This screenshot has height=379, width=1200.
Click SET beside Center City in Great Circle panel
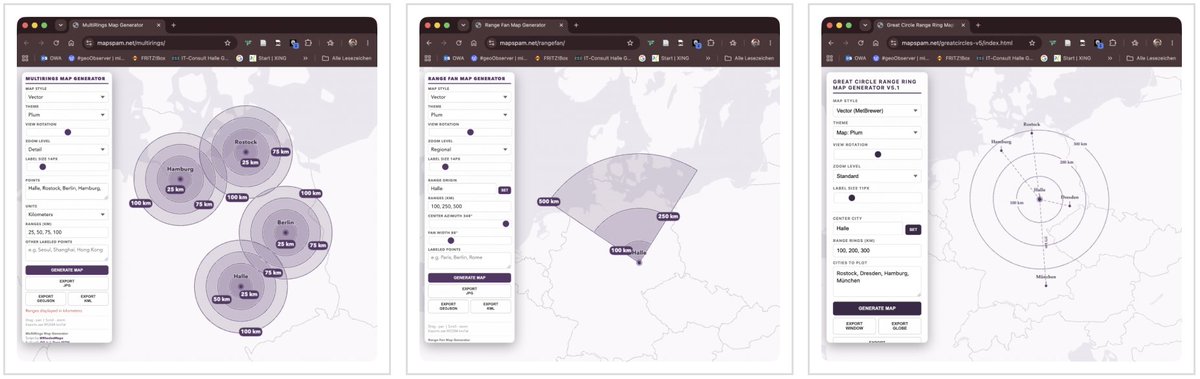tap(913, 229)
